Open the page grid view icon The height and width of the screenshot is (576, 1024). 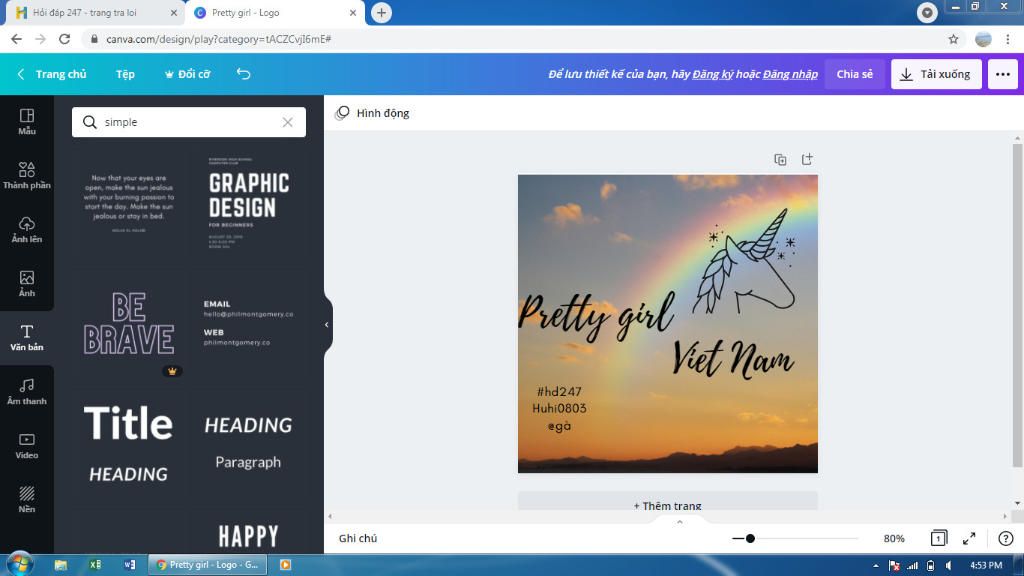click(938, 538)
